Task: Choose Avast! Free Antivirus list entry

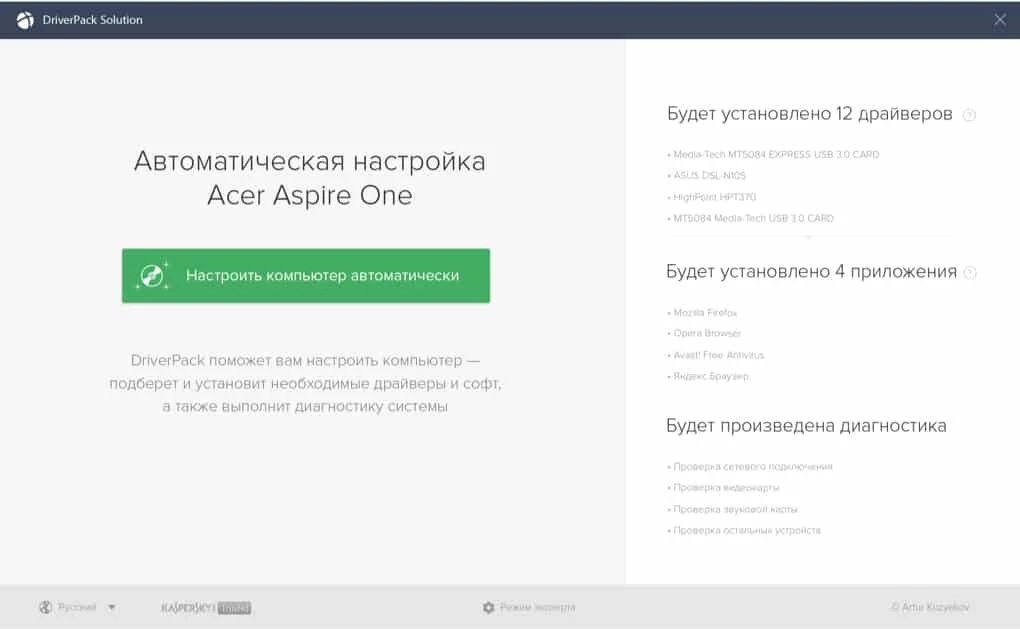Action: point(718,355)
